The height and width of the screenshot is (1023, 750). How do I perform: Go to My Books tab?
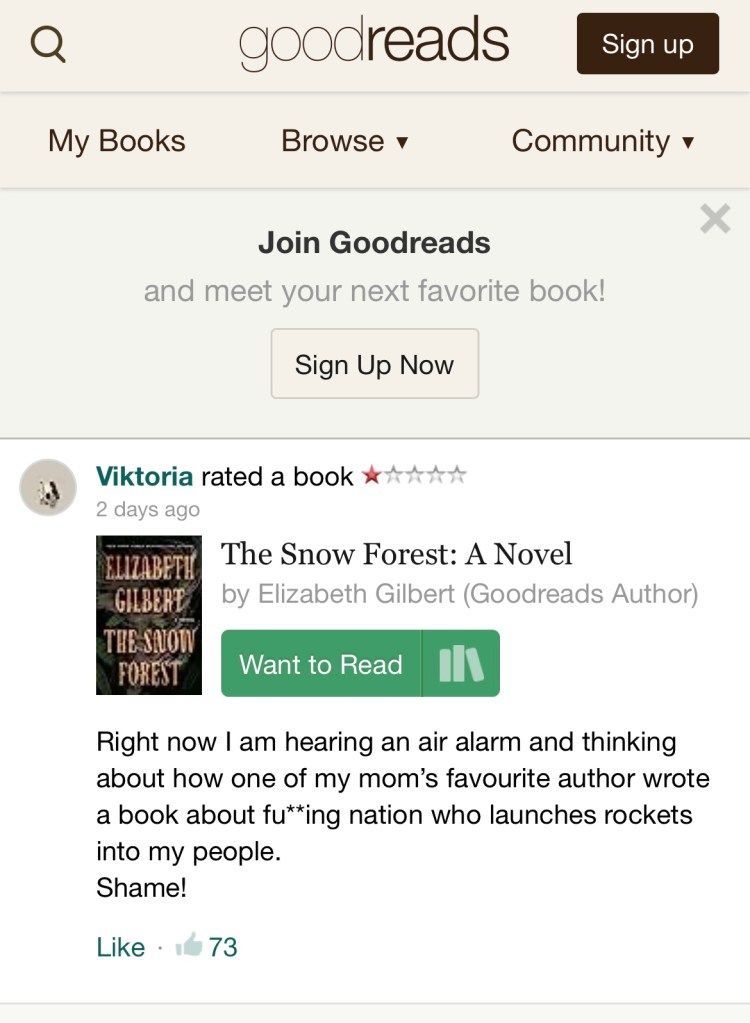tap(116, 141)
